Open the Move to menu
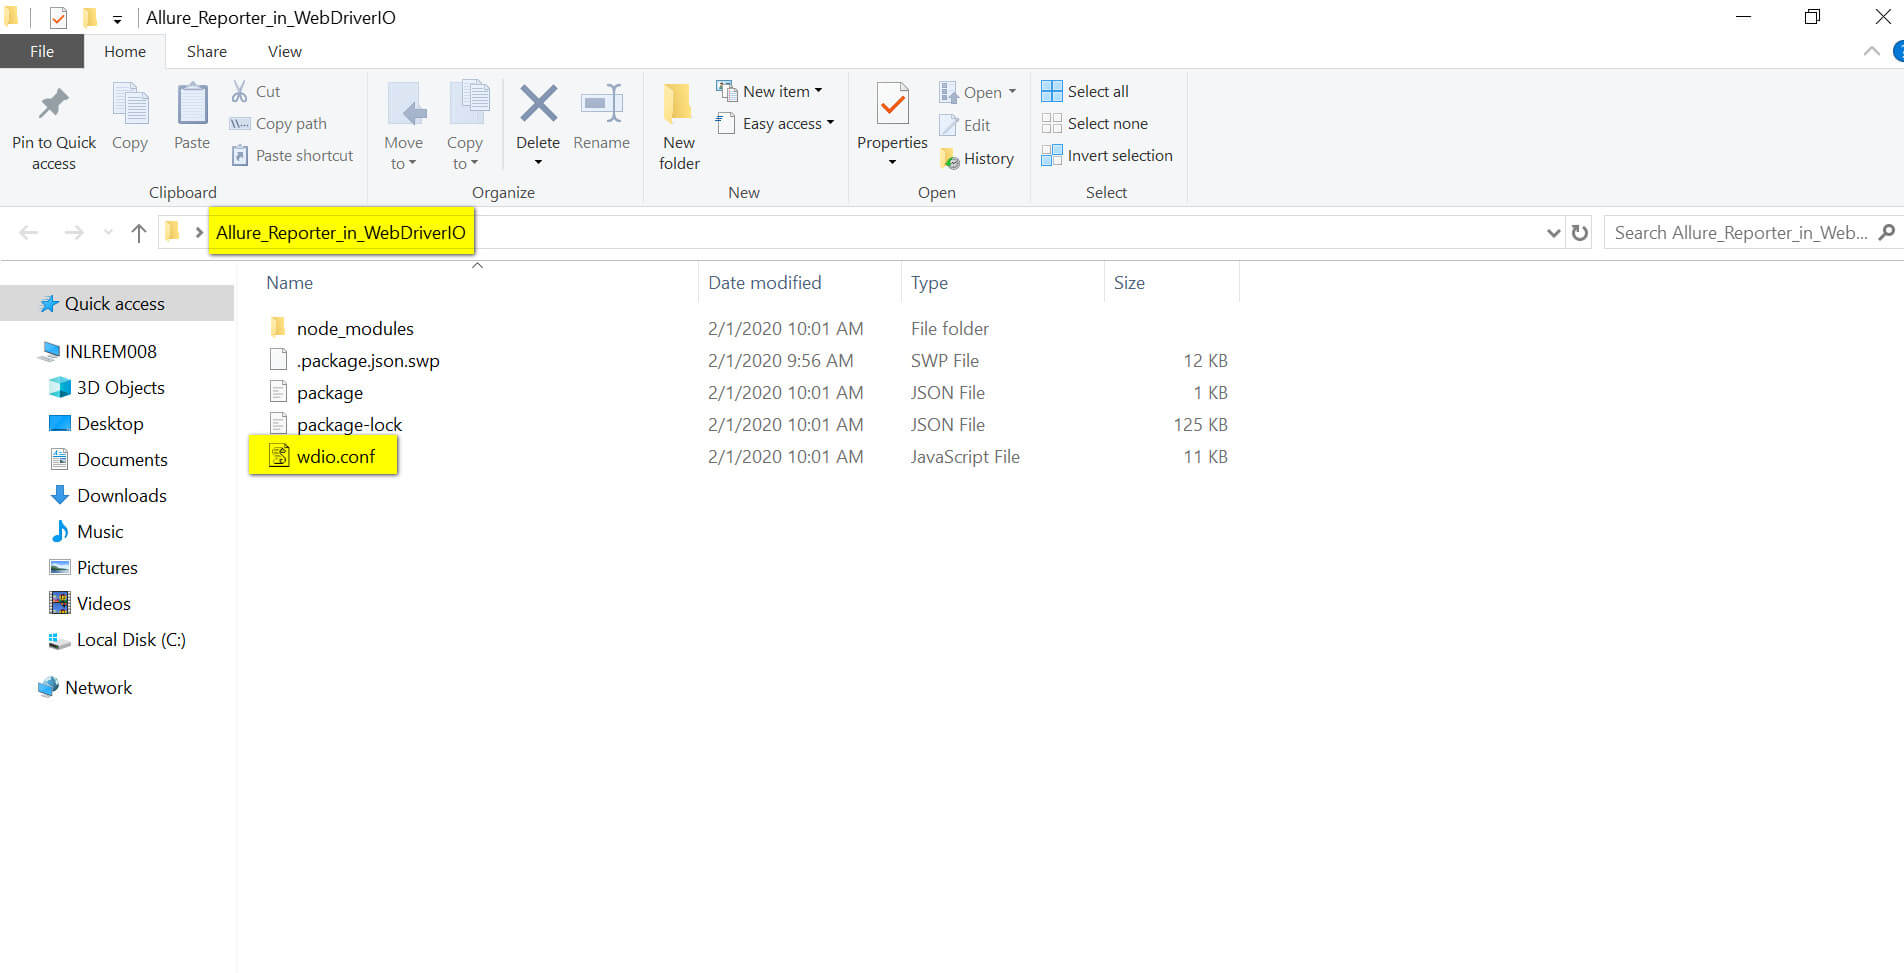 (x=404, y=126)
